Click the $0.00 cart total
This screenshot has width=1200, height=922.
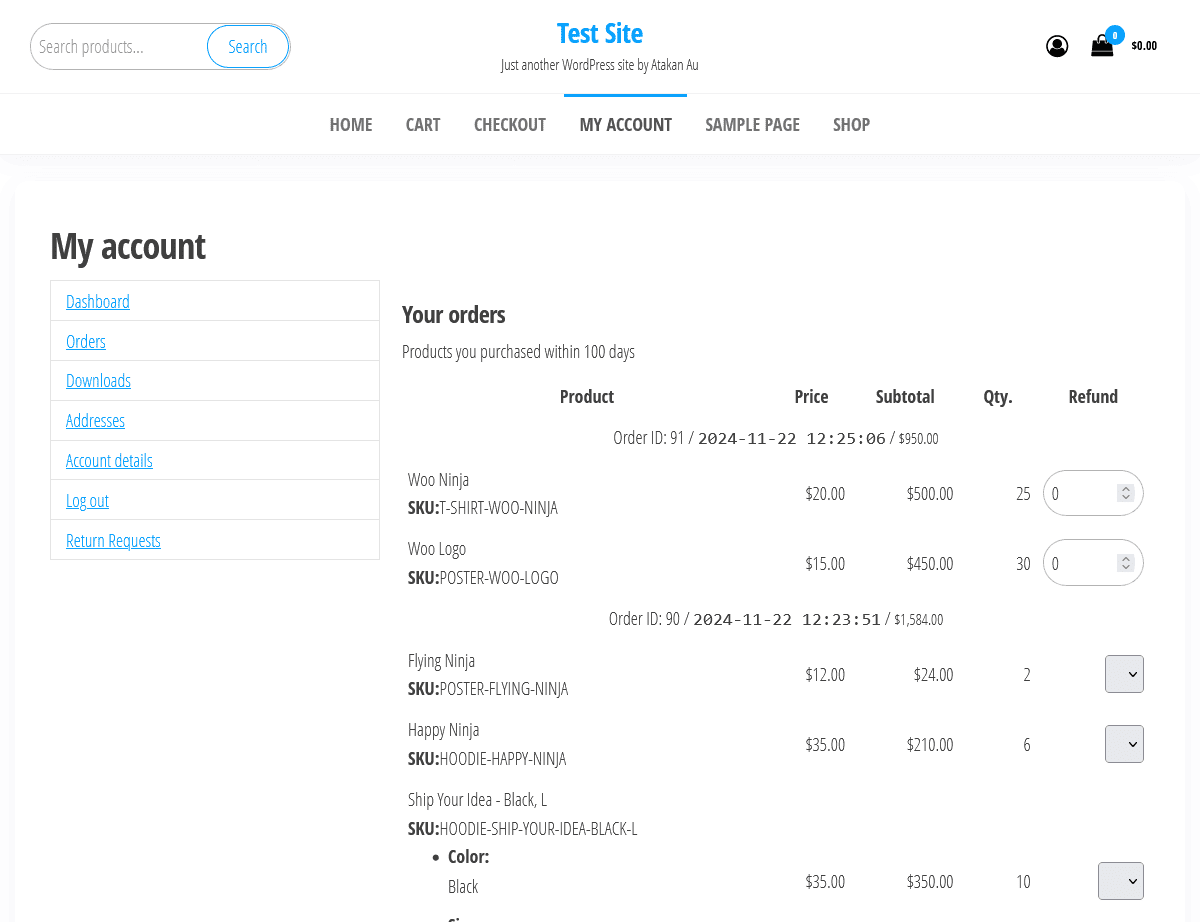pos(1144,45)
